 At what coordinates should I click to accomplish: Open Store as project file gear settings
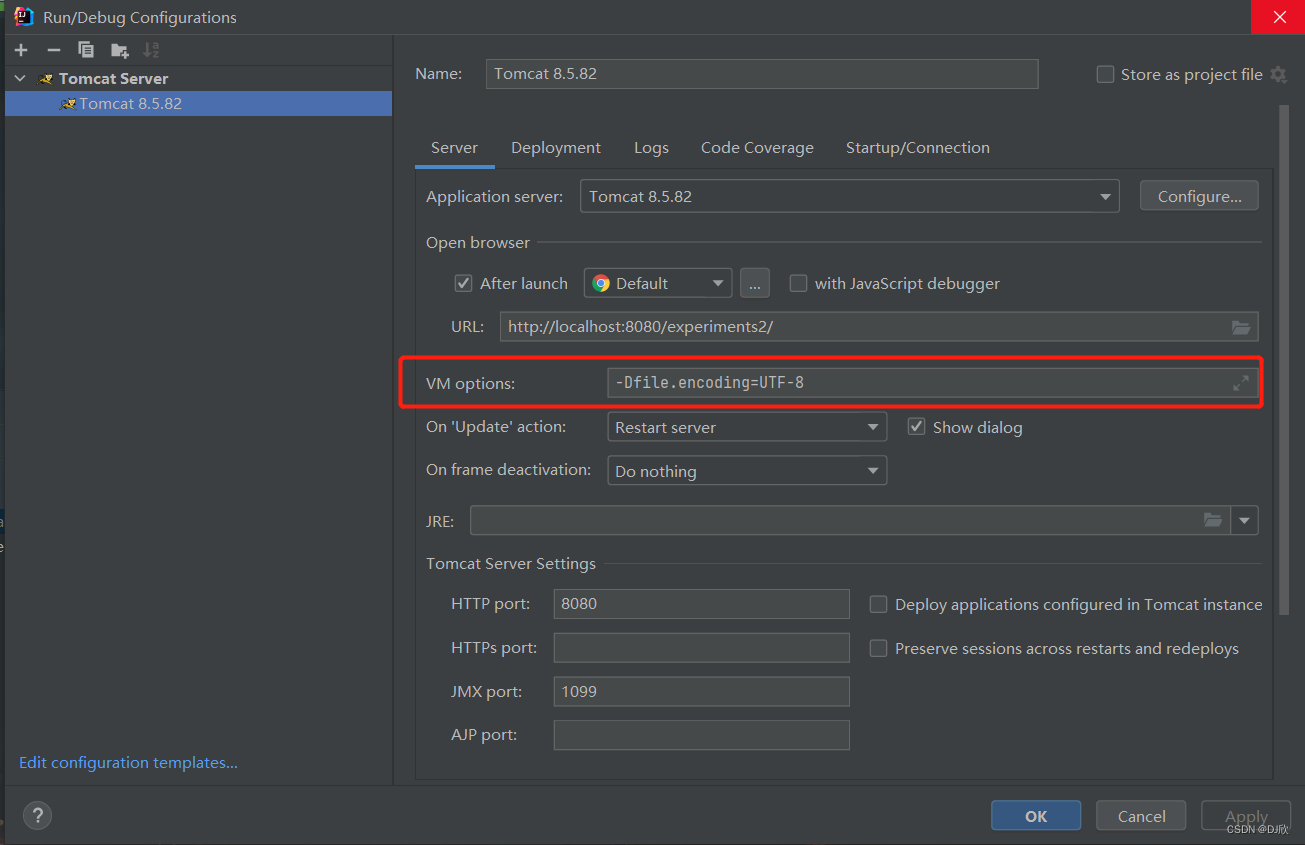point(1278,74)
